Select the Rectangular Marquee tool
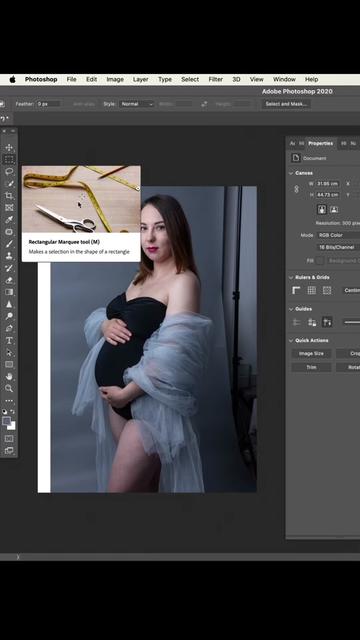Viewport: 360px width, 640px height. pyautogui.click(x=9, y=159)
